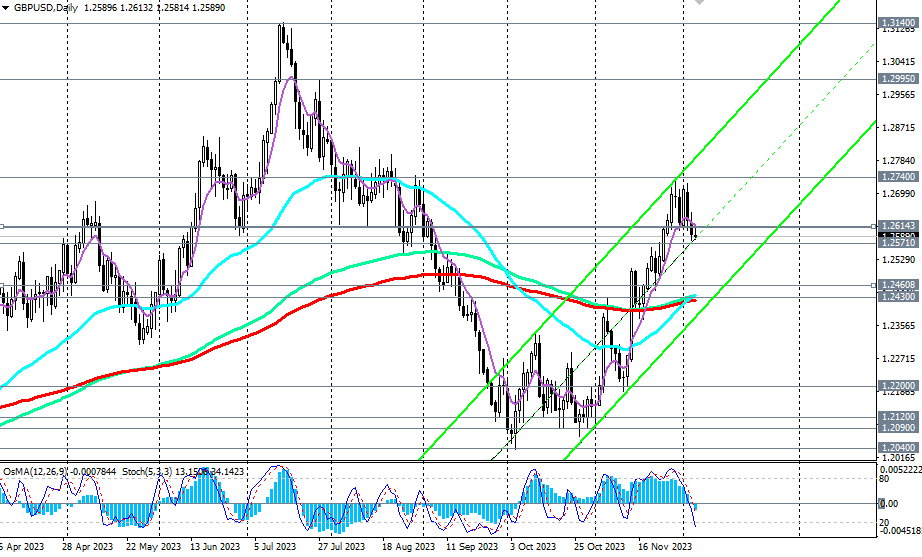The width and height of the screenshot is (922, 557).
Task: Click the 1.20400 price level label
Action: point(898,448)
